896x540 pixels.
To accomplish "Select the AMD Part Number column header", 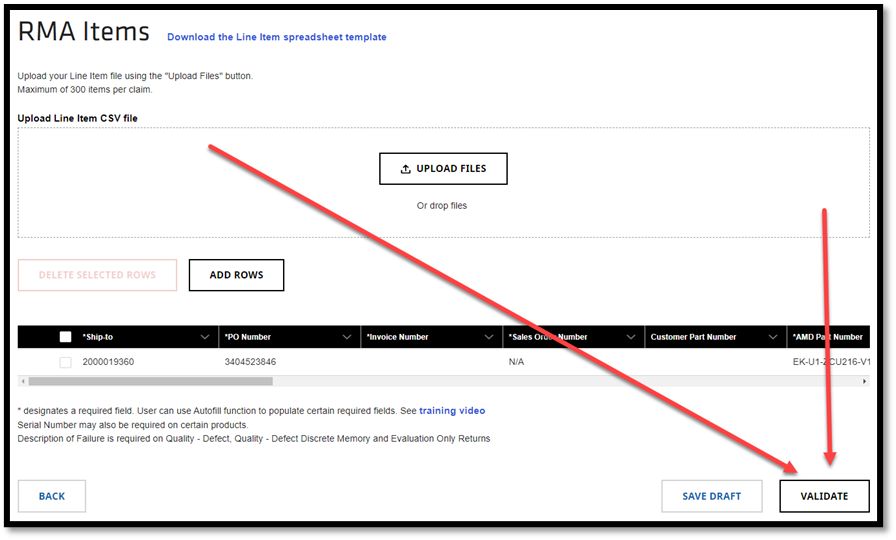I will (827, 337).
